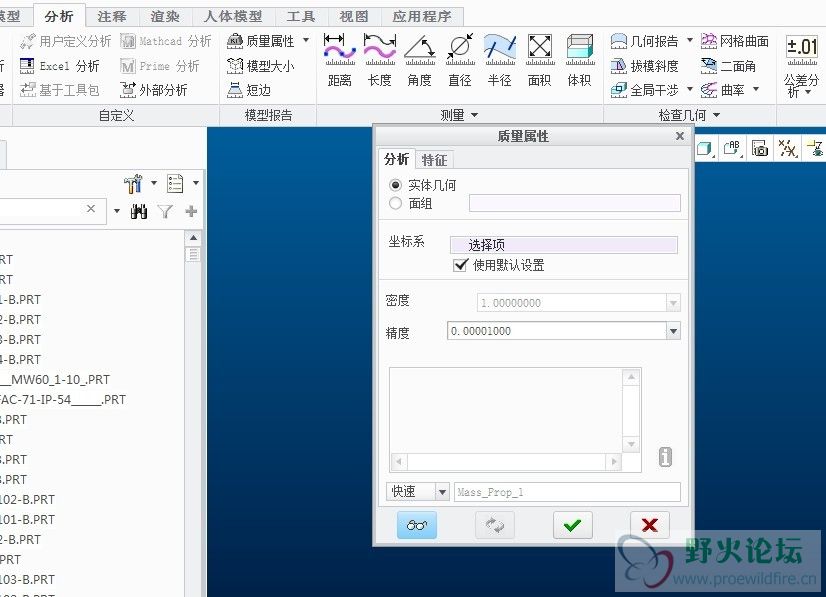Click the info icon in 质量属性 dialog
826x597 pixels.
click(665, 457)
